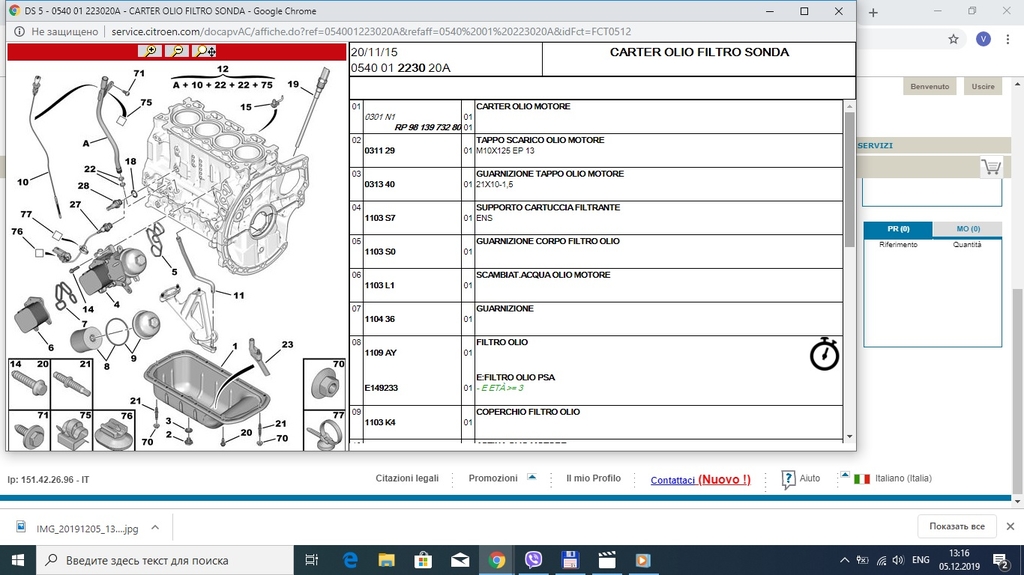This screenshot has width=1024, height=575.
Task: Open the Windows notification center
Action: (1000, 560)
